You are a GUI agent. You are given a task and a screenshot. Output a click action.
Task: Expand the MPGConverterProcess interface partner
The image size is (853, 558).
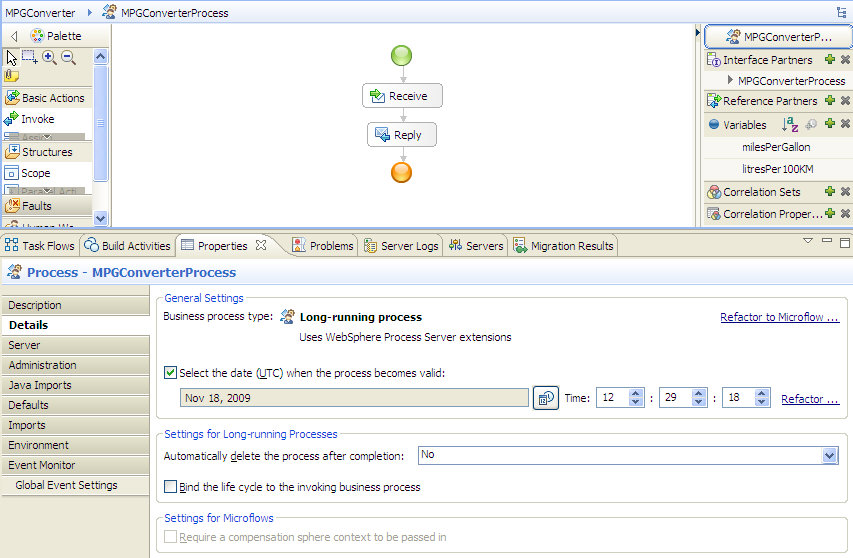click(x=730, y=80)
